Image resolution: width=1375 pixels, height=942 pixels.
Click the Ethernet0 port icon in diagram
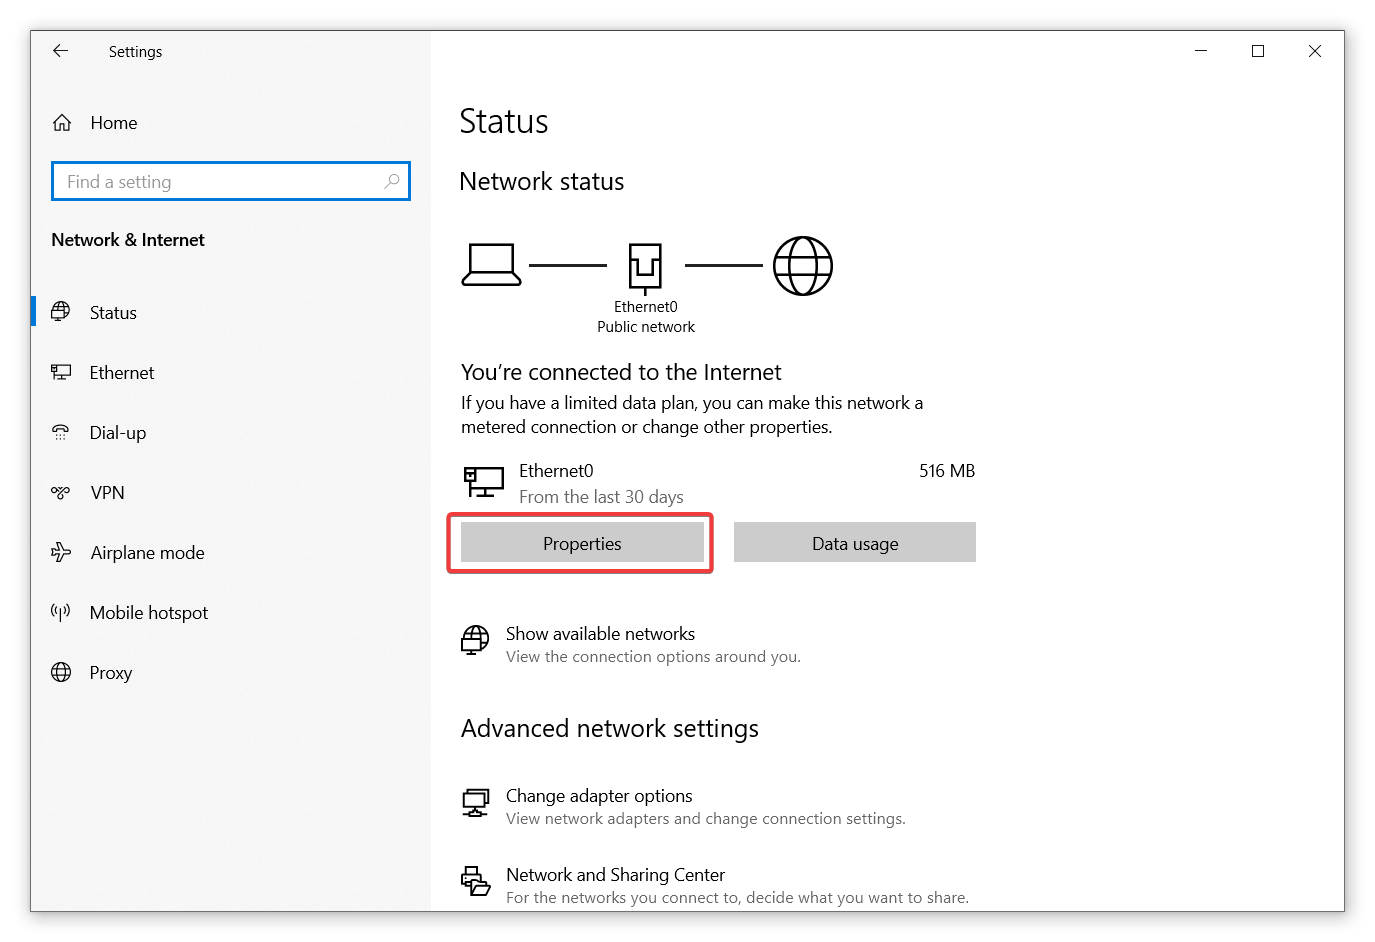pyautogui.click(x=645, y=267)
